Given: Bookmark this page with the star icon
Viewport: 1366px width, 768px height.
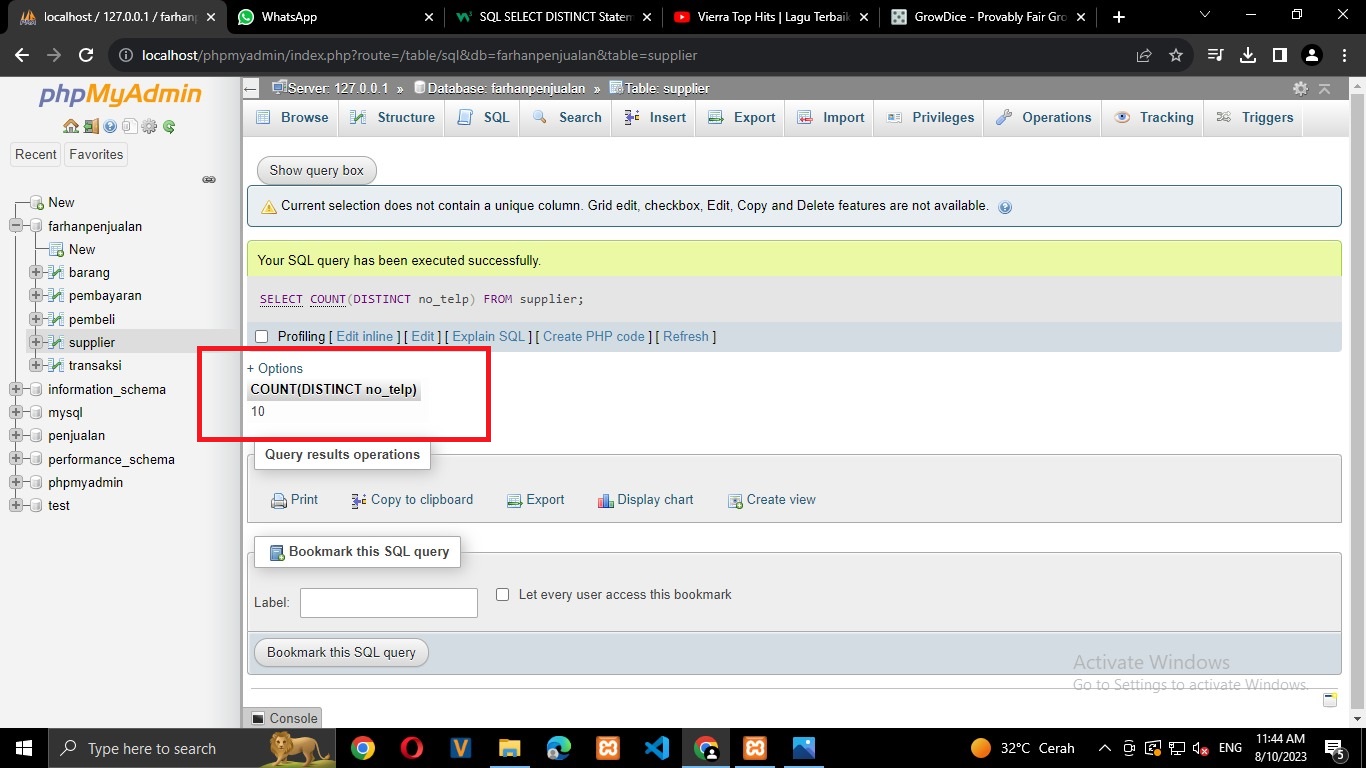Looking at the screenshot, I should [x=1176, y=55].
